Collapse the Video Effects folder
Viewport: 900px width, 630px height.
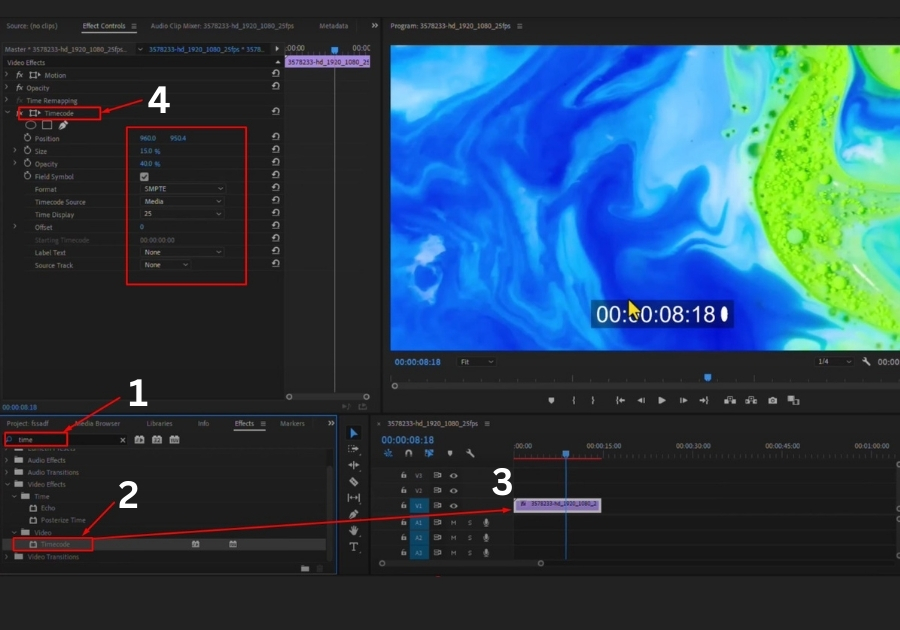click(x=7, y=484)
